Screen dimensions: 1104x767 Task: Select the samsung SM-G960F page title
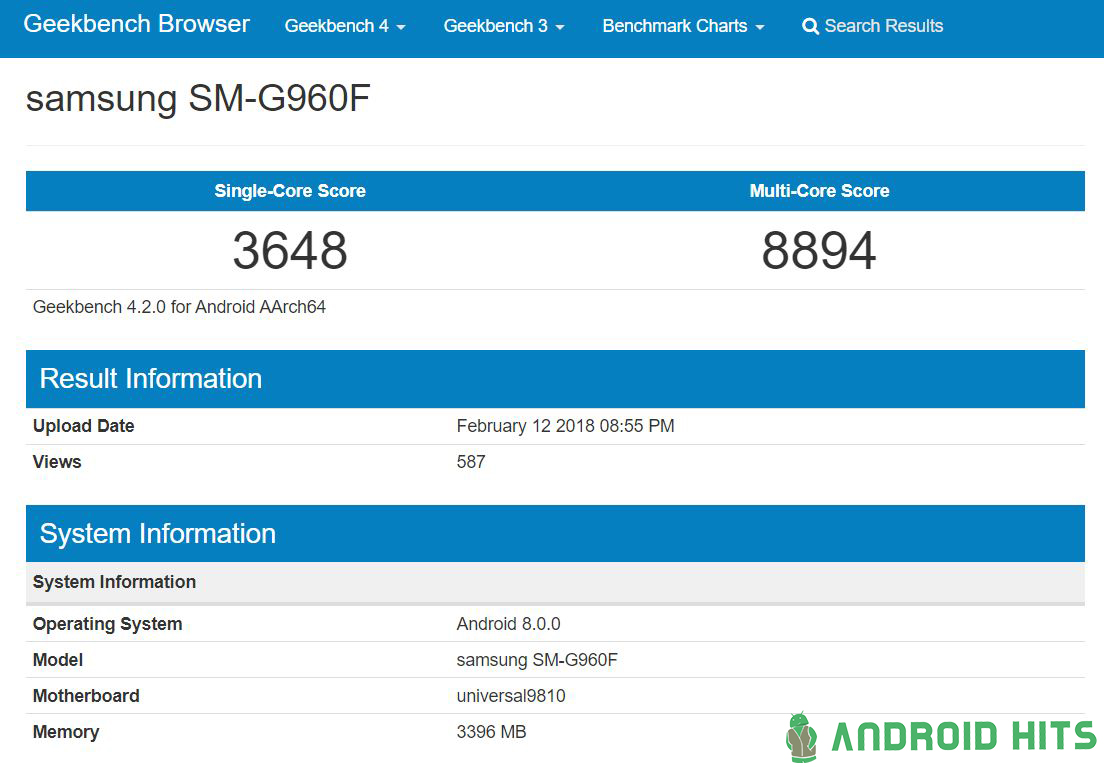pyautogui.click(x=198, y=98)
